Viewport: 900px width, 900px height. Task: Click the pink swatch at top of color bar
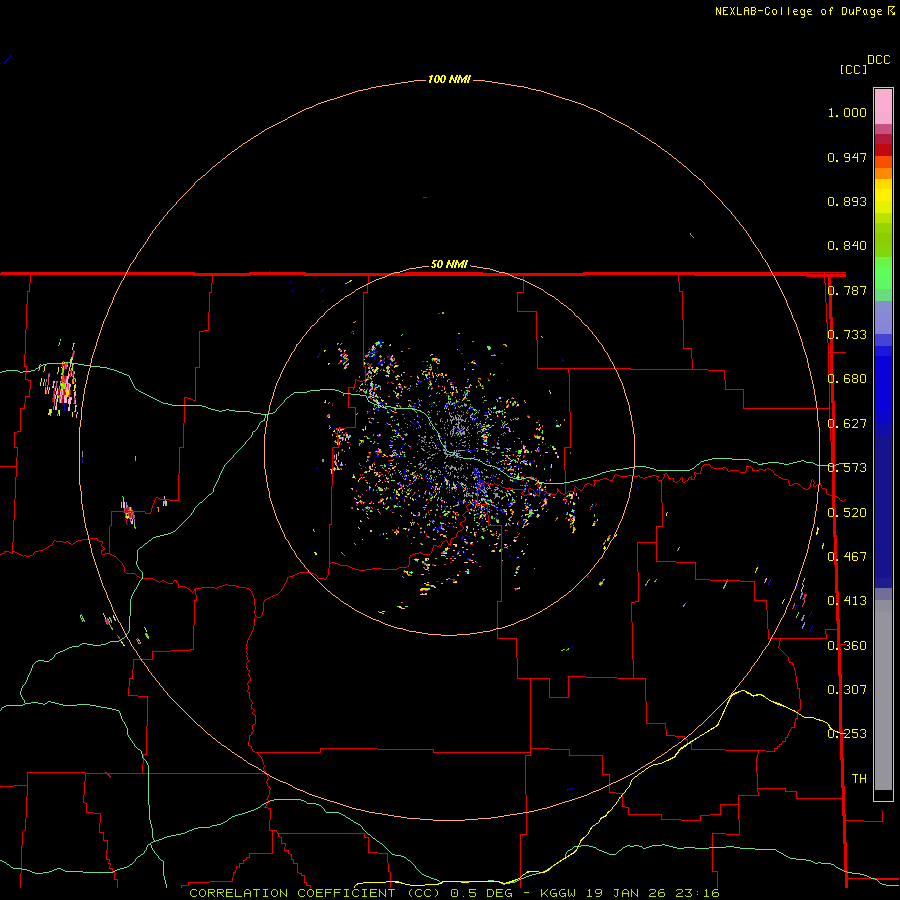coord(883,107)
